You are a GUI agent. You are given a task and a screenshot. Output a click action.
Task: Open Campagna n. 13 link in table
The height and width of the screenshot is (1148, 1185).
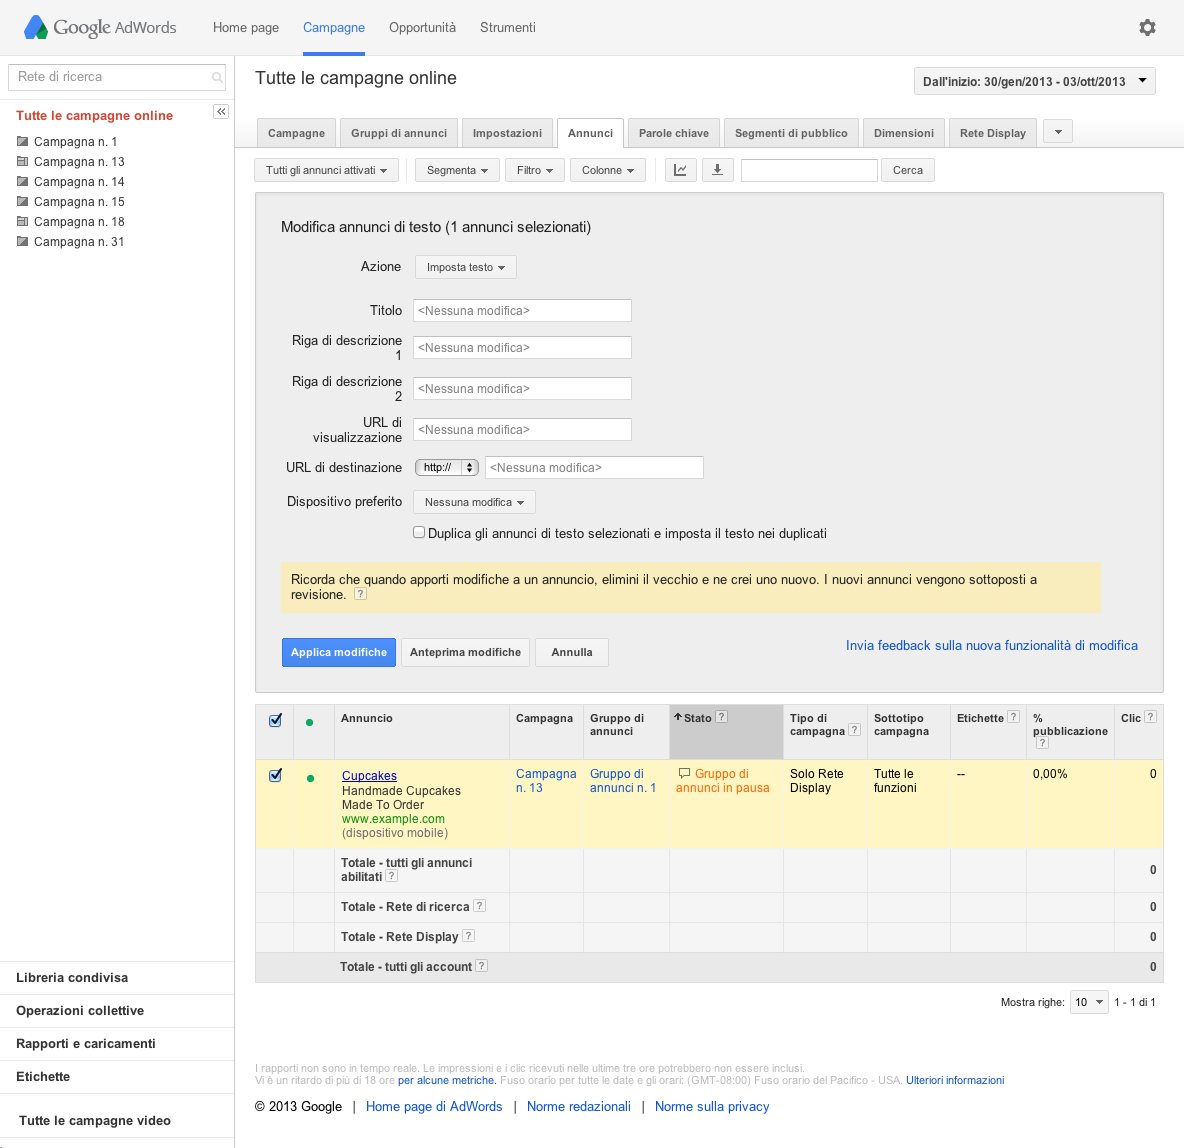click(x=546, y=781)
